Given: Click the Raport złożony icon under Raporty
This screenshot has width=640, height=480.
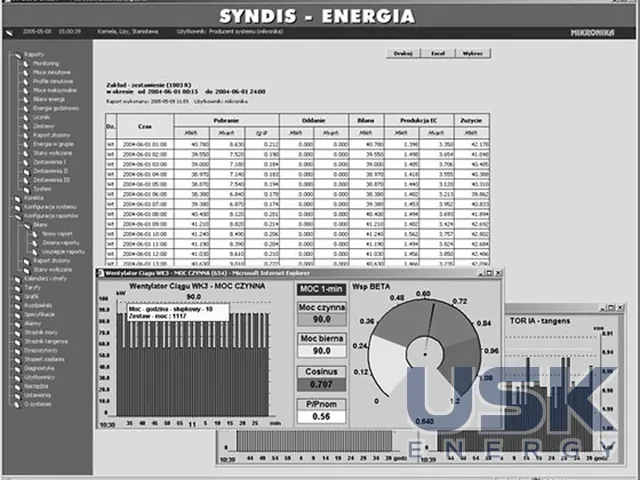Looking at the screenshot, I should tap(26, 136).
